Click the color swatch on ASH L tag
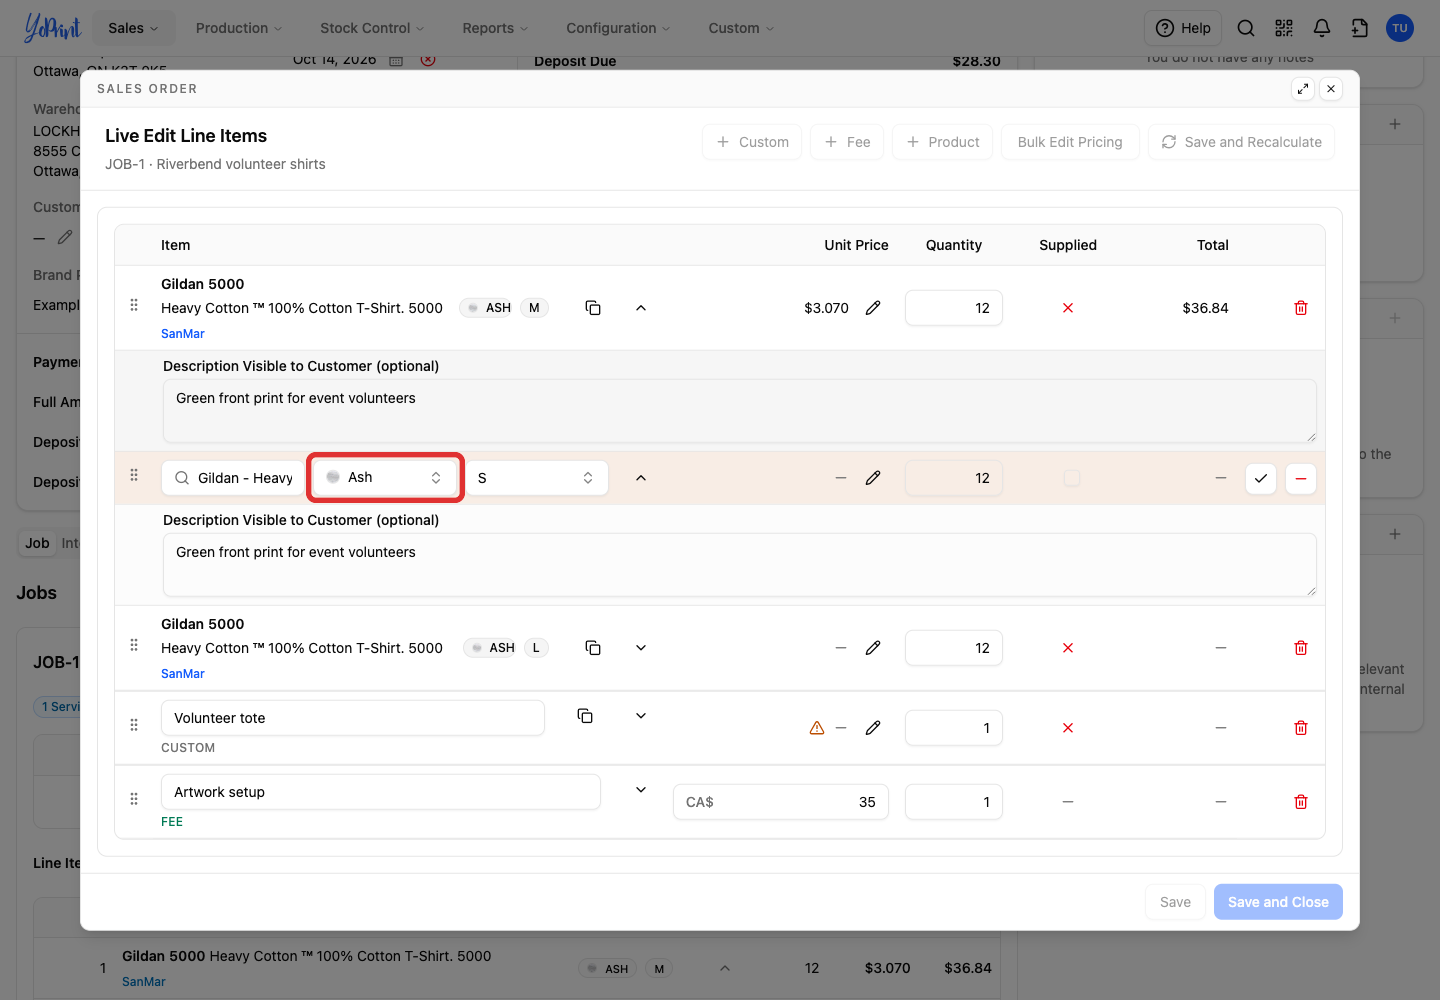The width and height of the screenshot is (1440, 1000). click(477, 648)
